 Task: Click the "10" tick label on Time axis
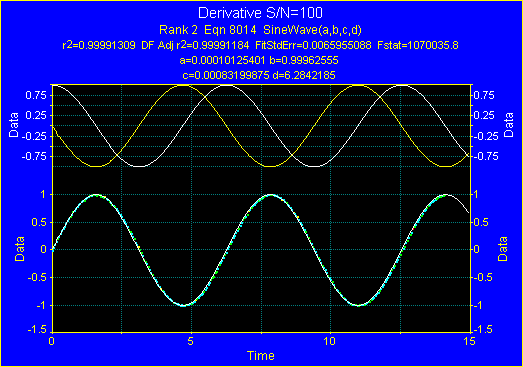[330, 341]
